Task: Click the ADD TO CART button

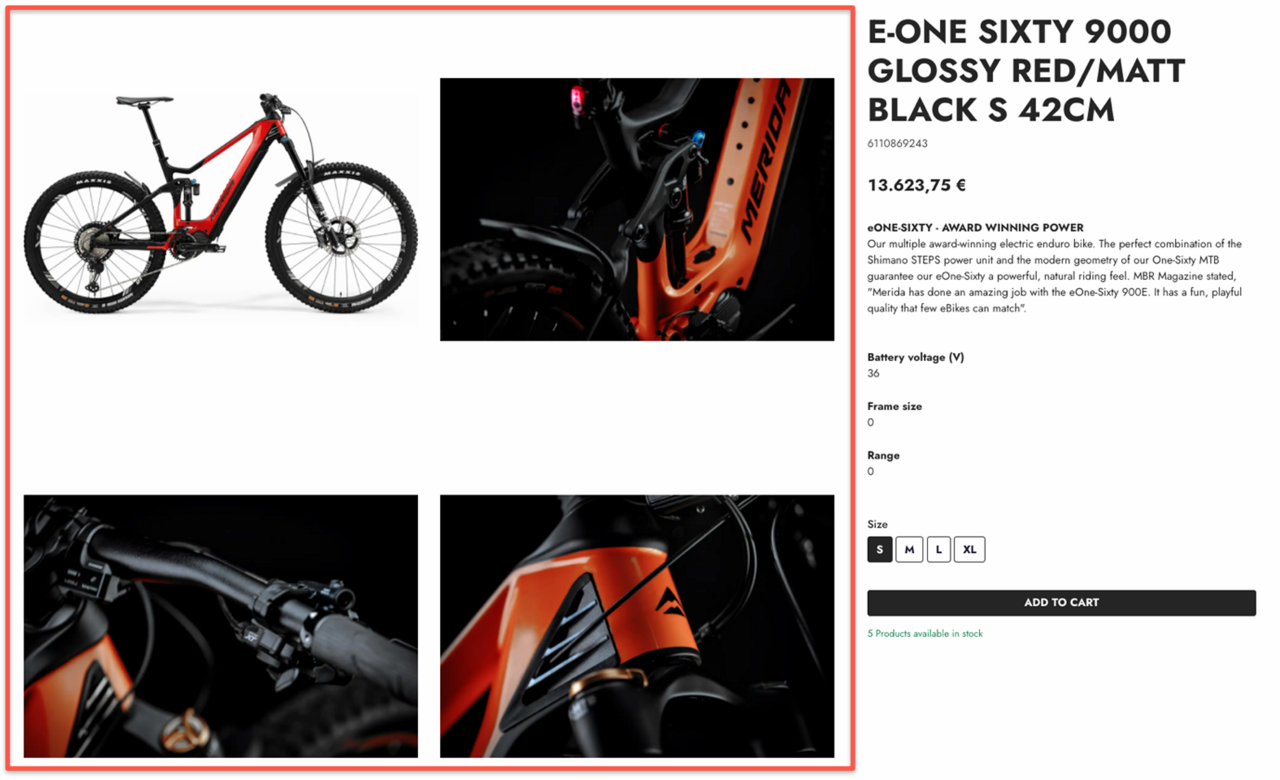Action: coord(1061,602)
